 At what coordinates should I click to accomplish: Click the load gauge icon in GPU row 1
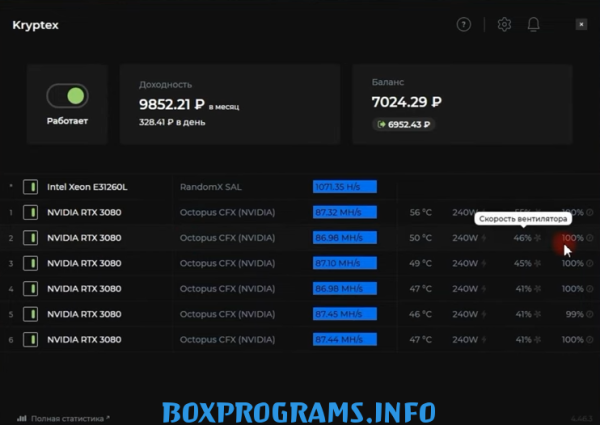click(x=590, y=212)
